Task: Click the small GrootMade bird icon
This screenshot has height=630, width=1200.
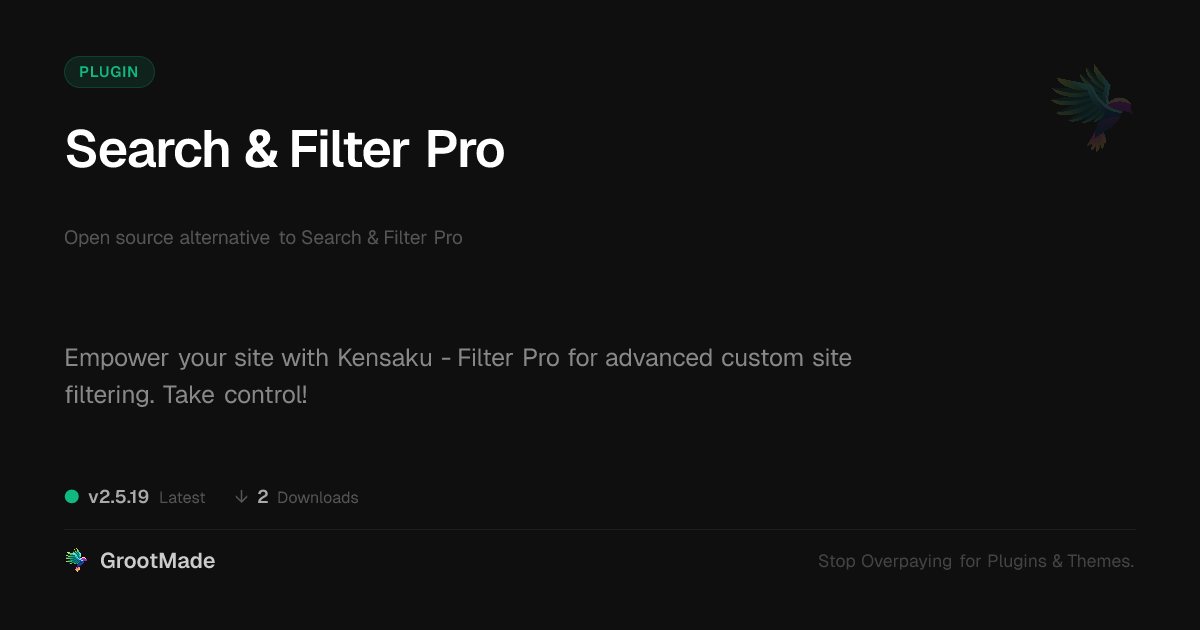Action: point(75,561)
